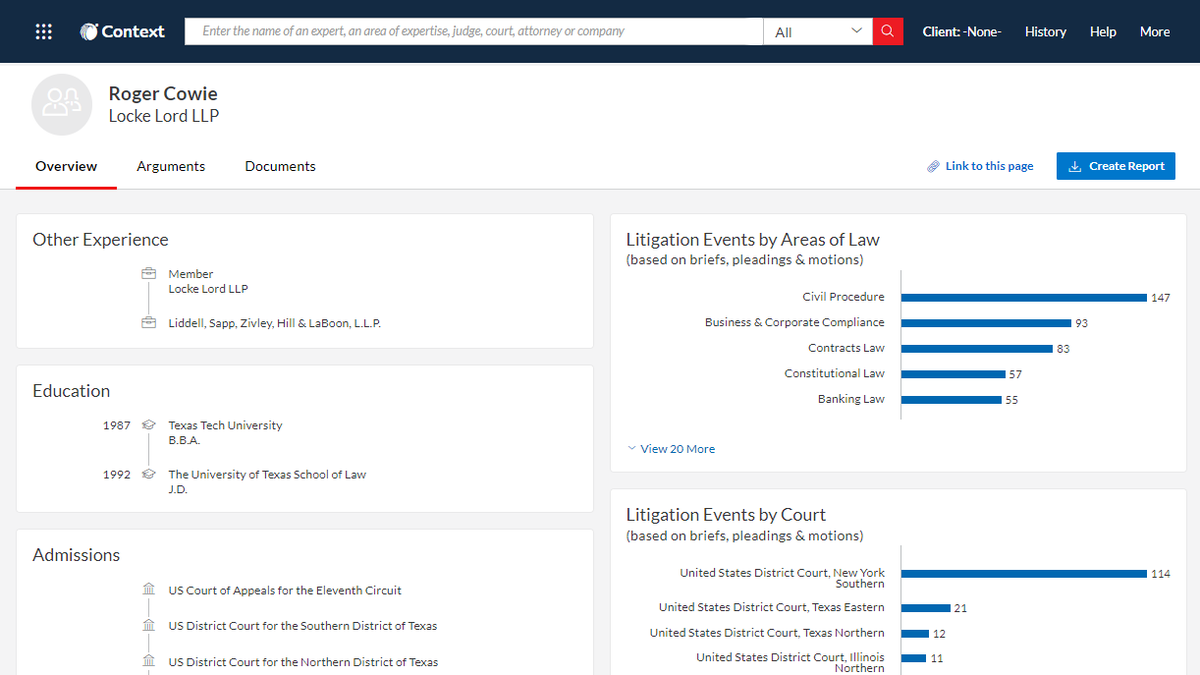Switch to the Overview tab
Viewport: 1200px width, 675px height.
(66, 167)
